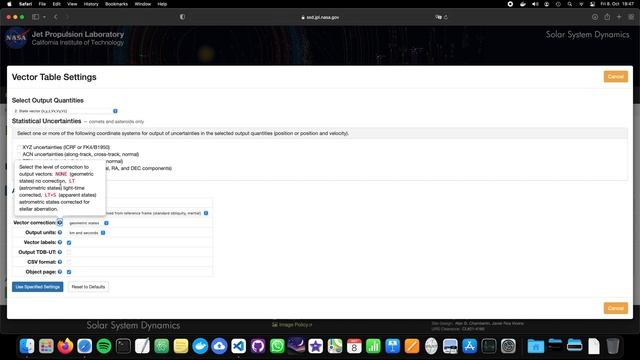Click the top Cancel button
The width and height of the screenshot is (640, 360).
tap(616, 77)
